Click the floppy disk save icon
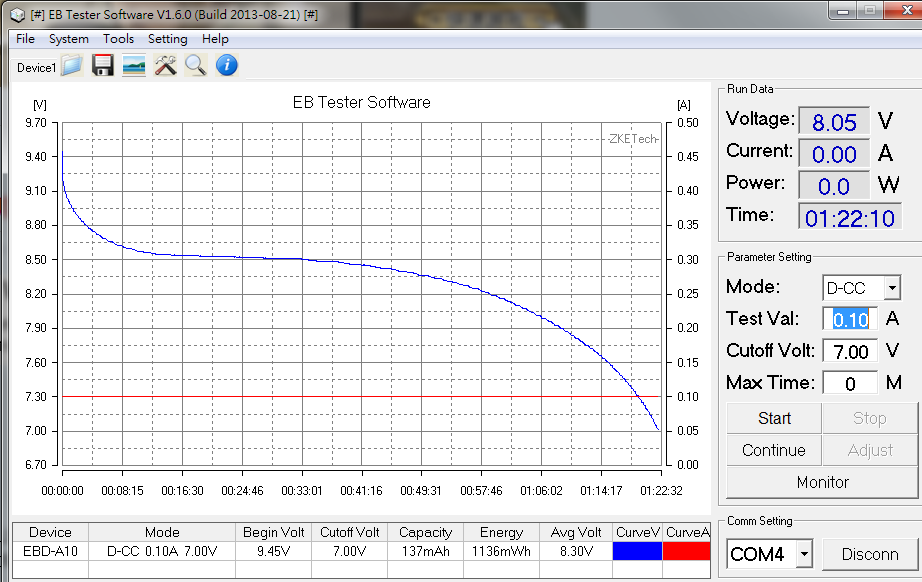 point(102,66)
